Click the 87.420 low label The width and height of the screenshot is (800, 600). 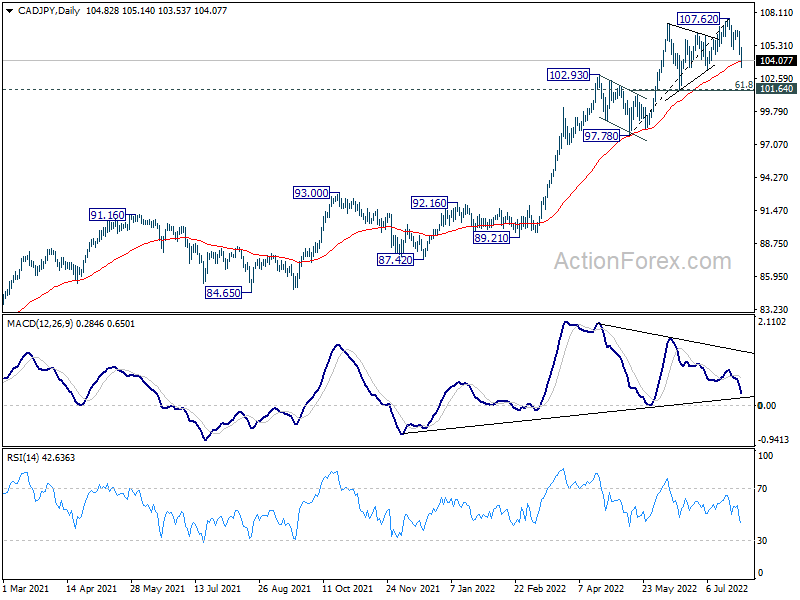pos(395,260)
